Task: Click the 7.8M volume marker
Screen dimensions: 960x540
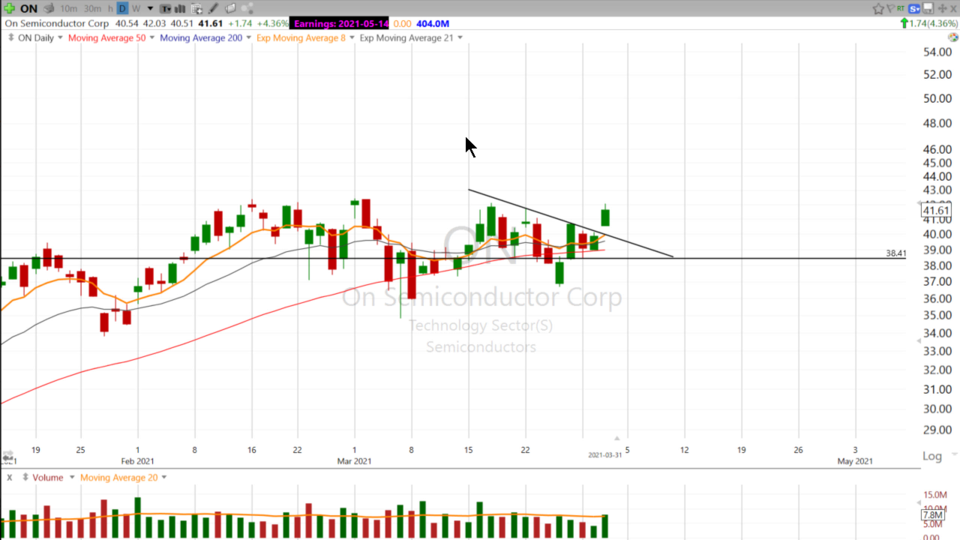Action: pos(933,515)
